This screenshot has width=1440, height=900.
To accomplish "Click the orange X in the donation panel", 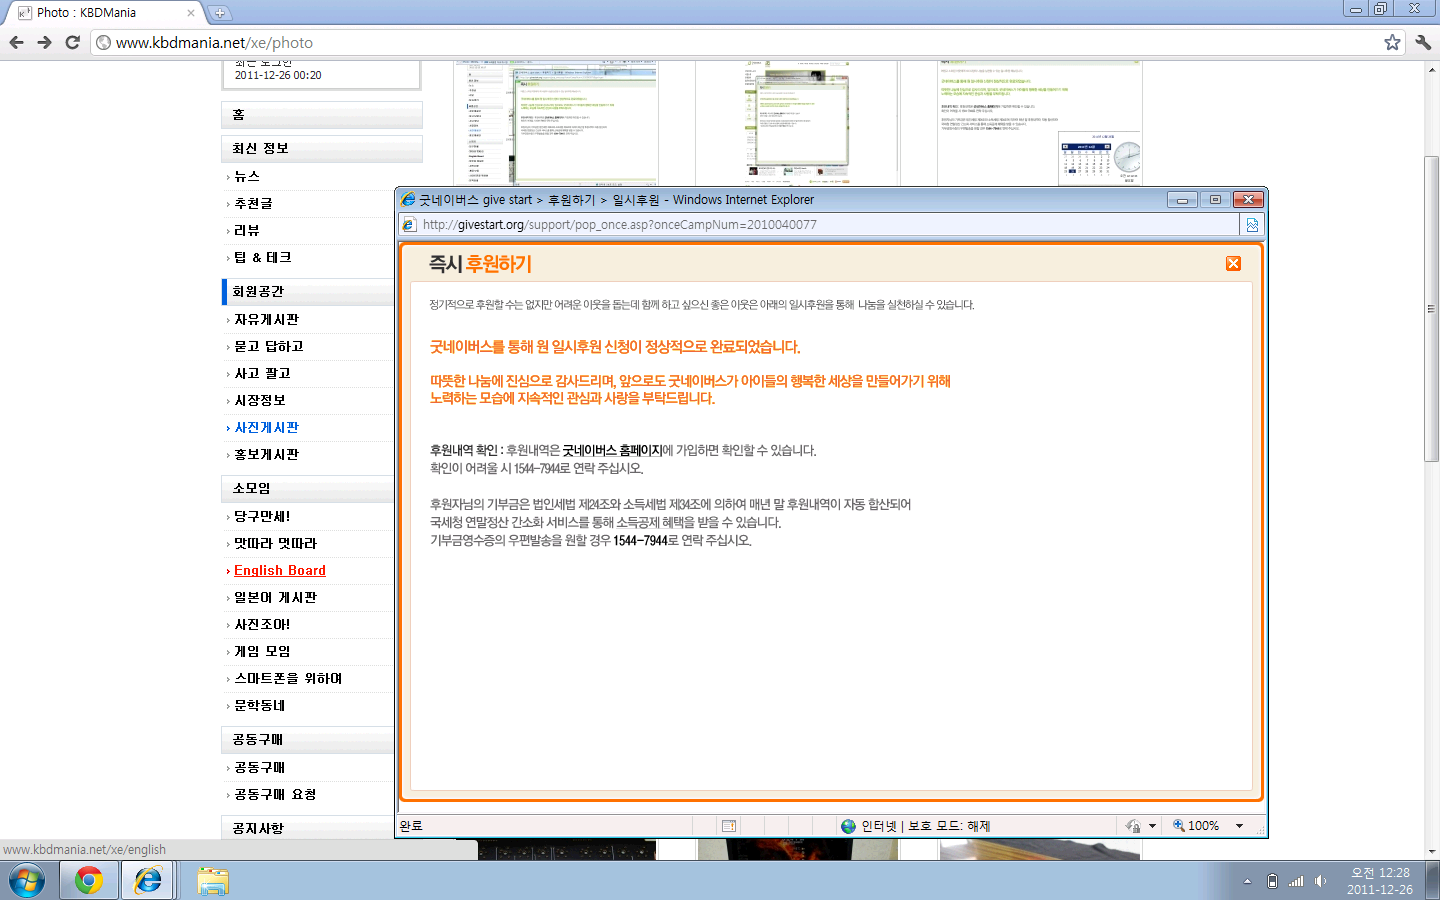I will (1233, 263).
